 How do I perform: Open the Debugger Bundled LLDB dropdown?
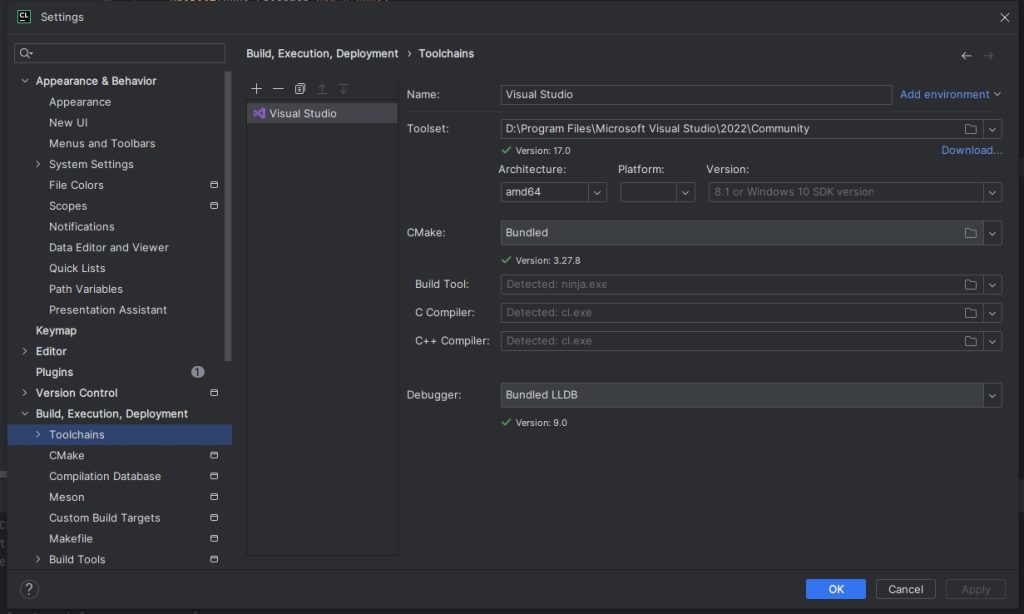(992, 395)
